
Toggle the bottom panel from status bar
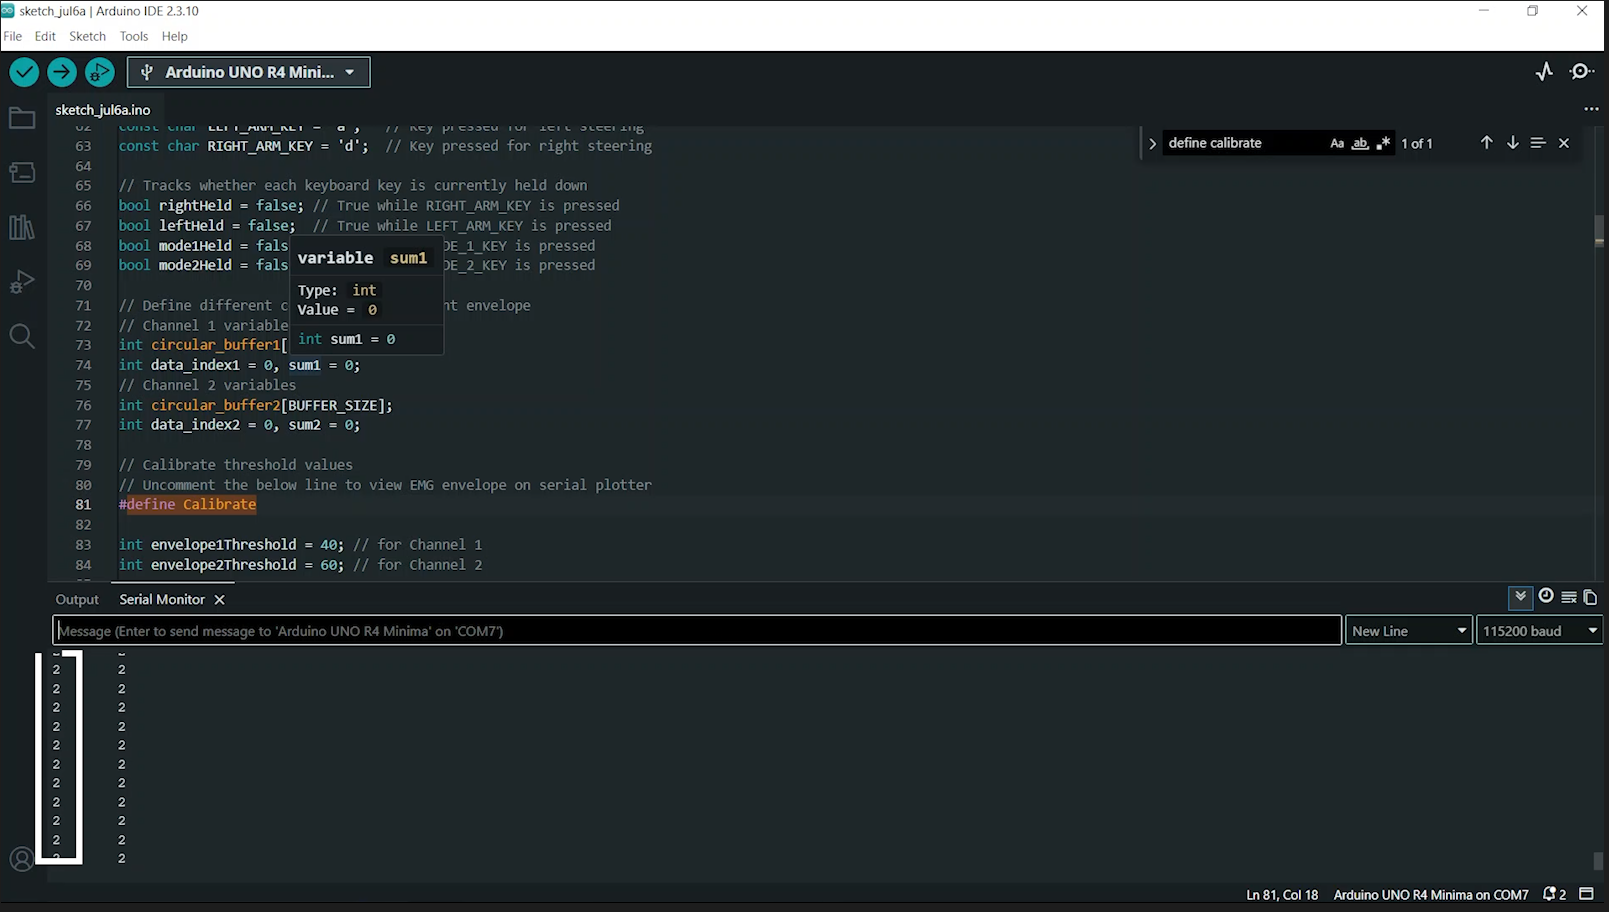(1586, 894)
